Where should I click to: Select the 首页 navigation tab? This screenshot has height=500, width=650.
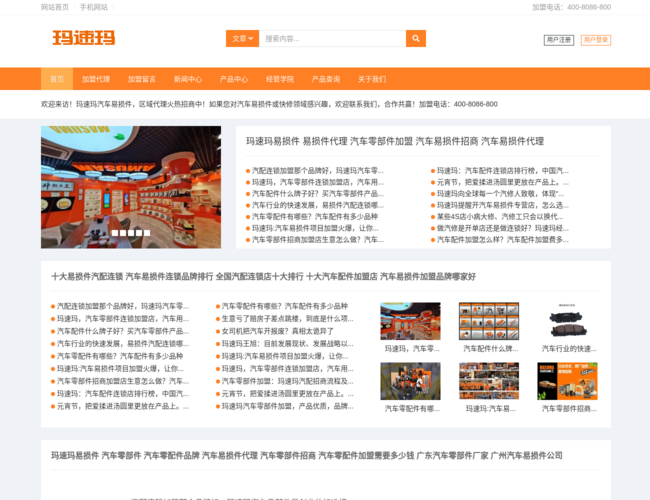57,79
